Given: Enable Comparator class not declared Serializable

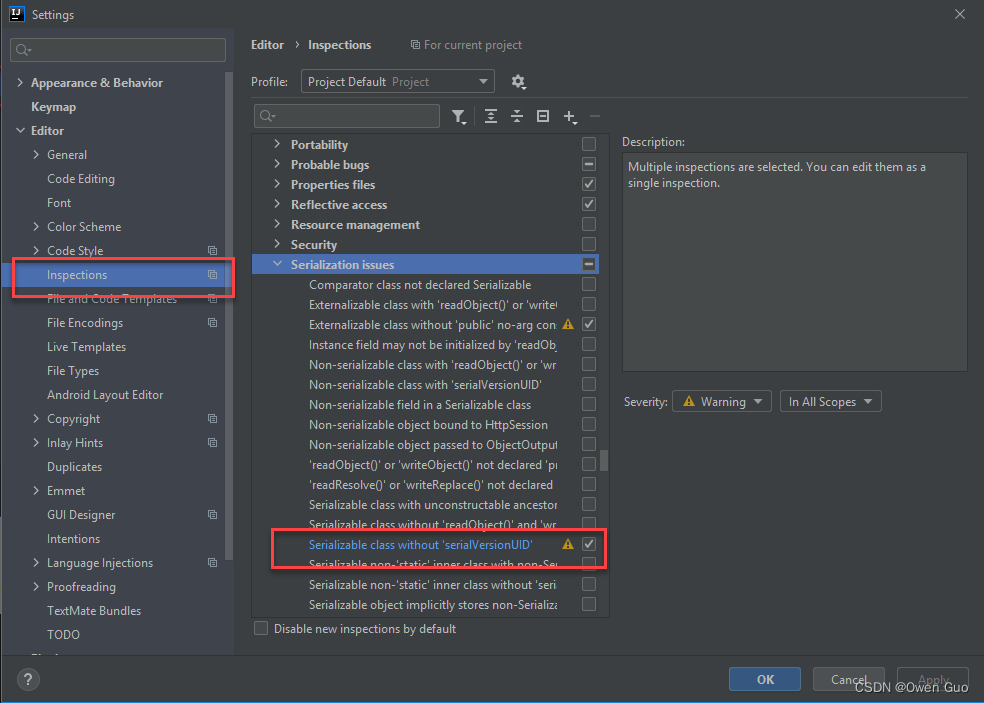Looking at the screenshot, I should (589, 284).
